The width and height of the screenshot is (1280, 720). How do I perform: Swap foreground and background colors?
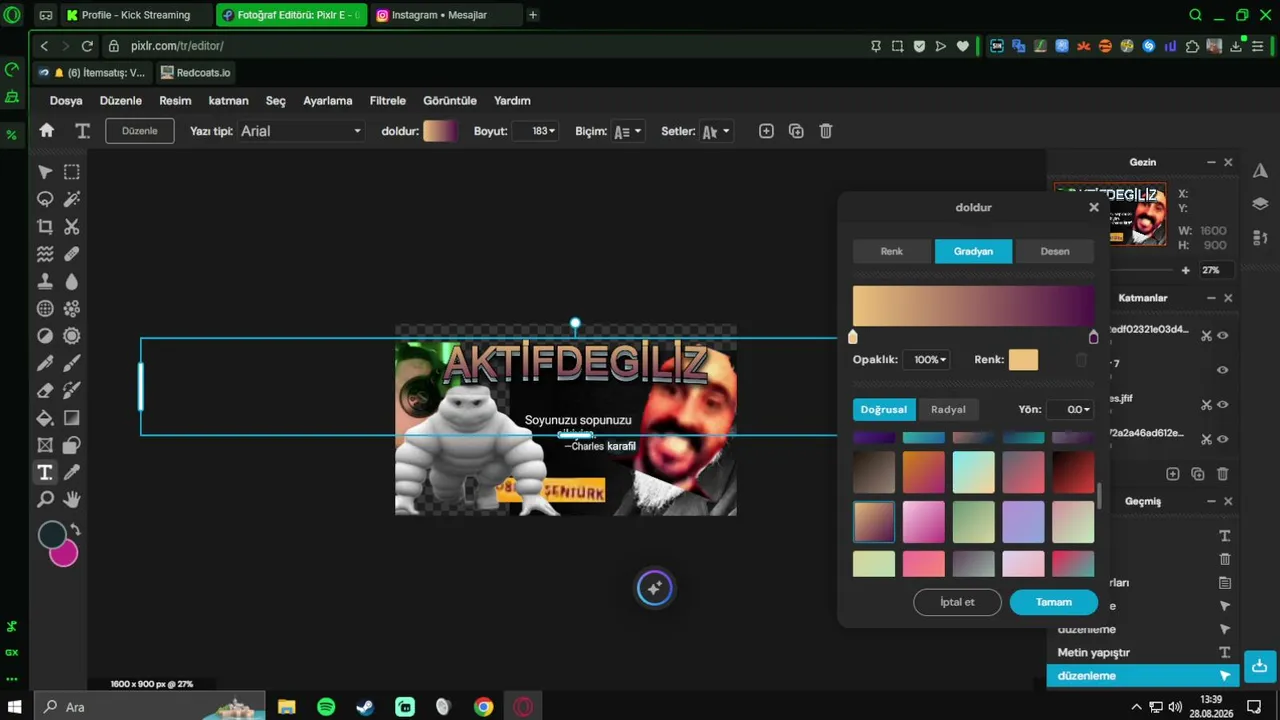[75, 530]
